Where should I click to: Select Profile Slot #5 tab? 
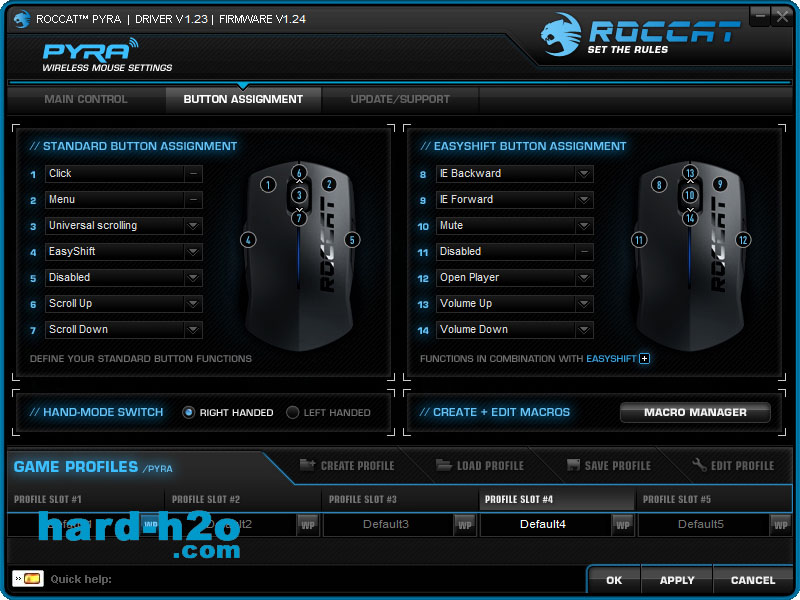[x=714, y=499]
